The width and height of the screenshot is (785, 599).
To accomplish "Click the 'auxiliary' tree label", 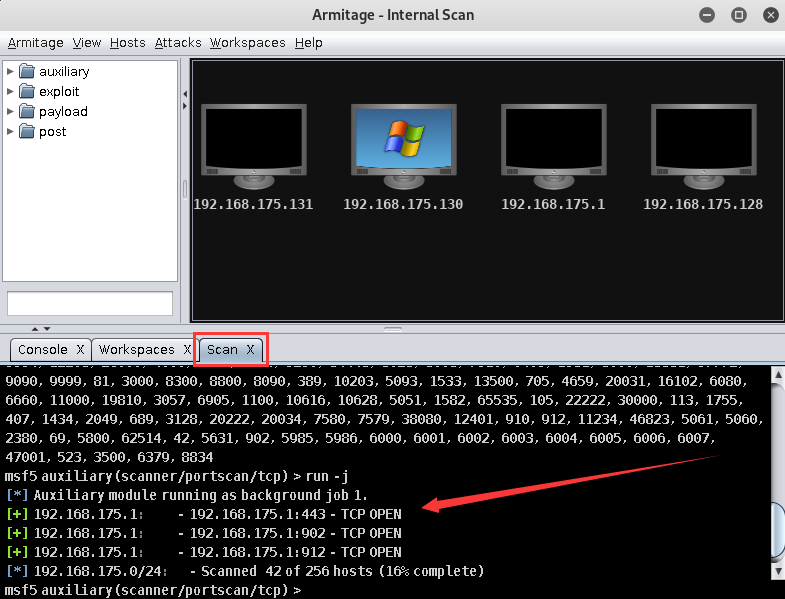I will click(x=64, y=72).
